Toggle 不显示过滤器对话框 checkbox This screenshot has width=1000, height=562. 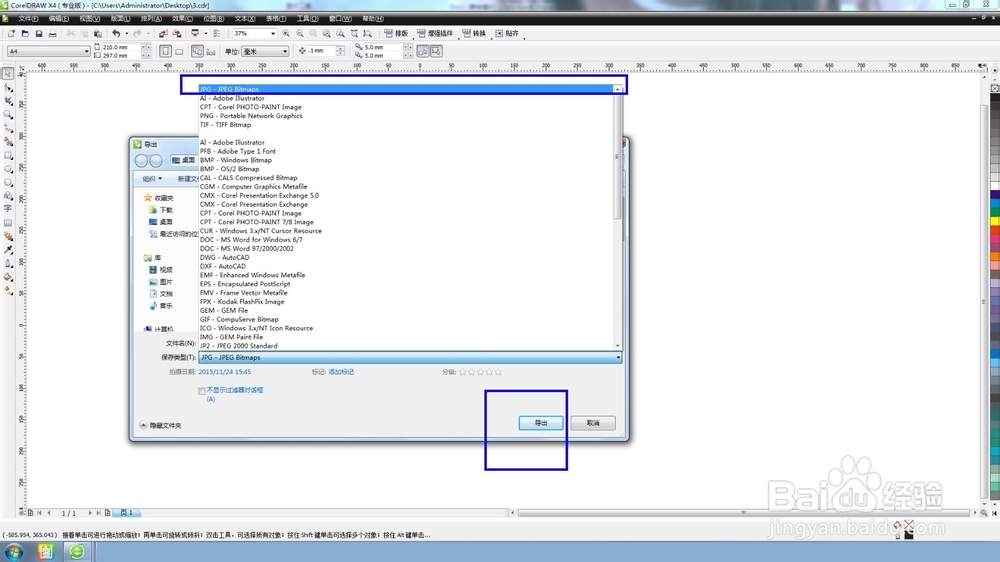pos(202,391)
